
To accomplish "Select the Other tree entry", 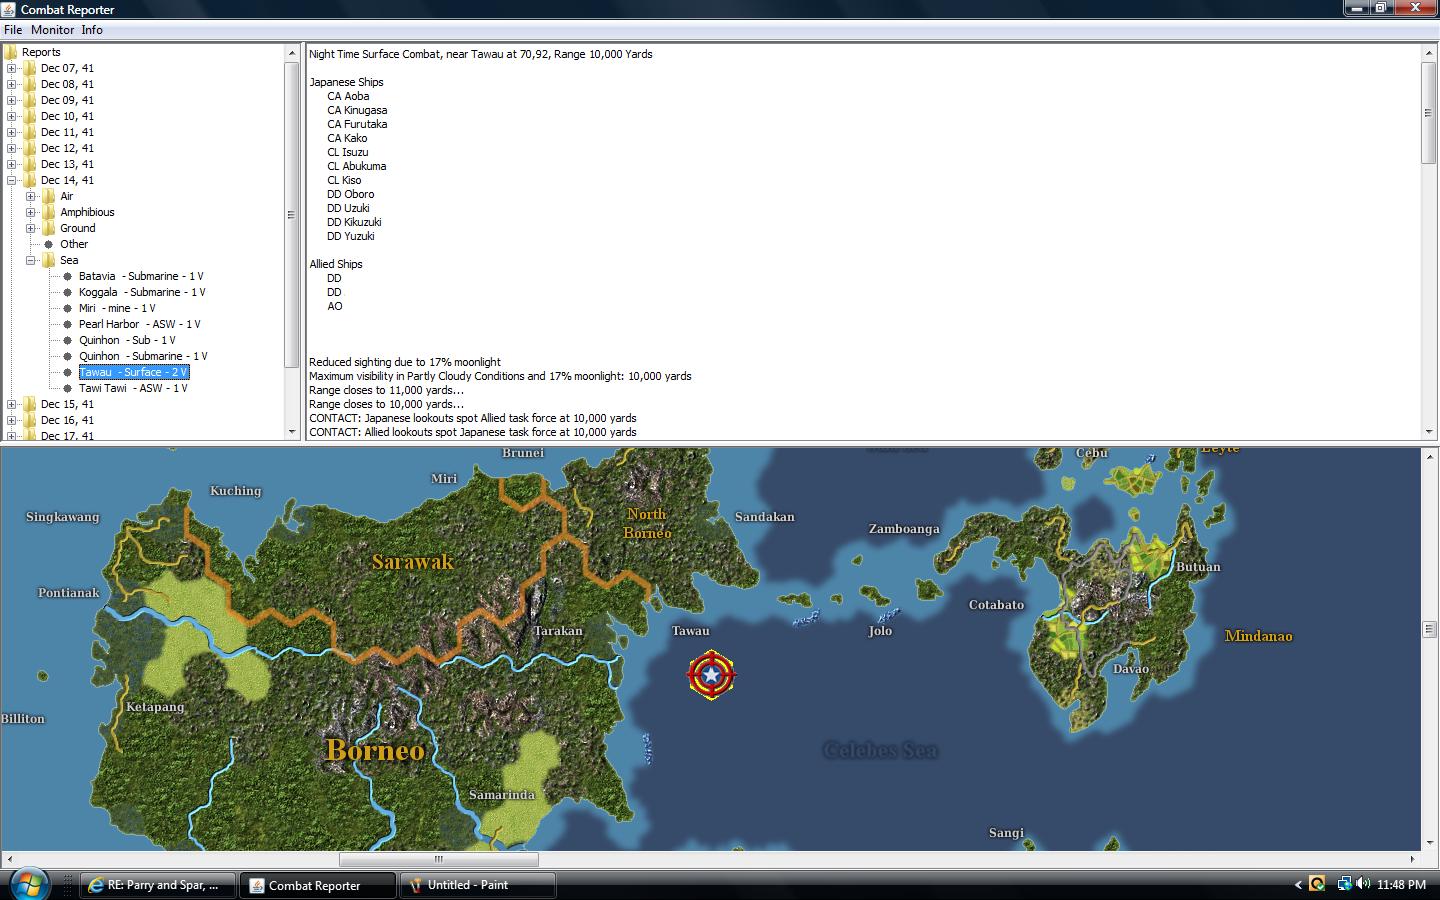I will (74, 244).
